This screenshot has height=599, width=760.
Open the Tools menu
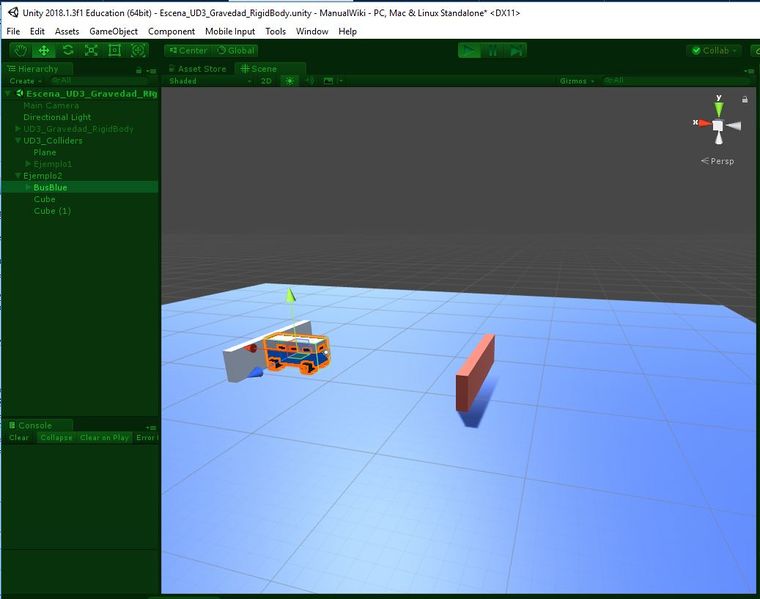(275, 32)
